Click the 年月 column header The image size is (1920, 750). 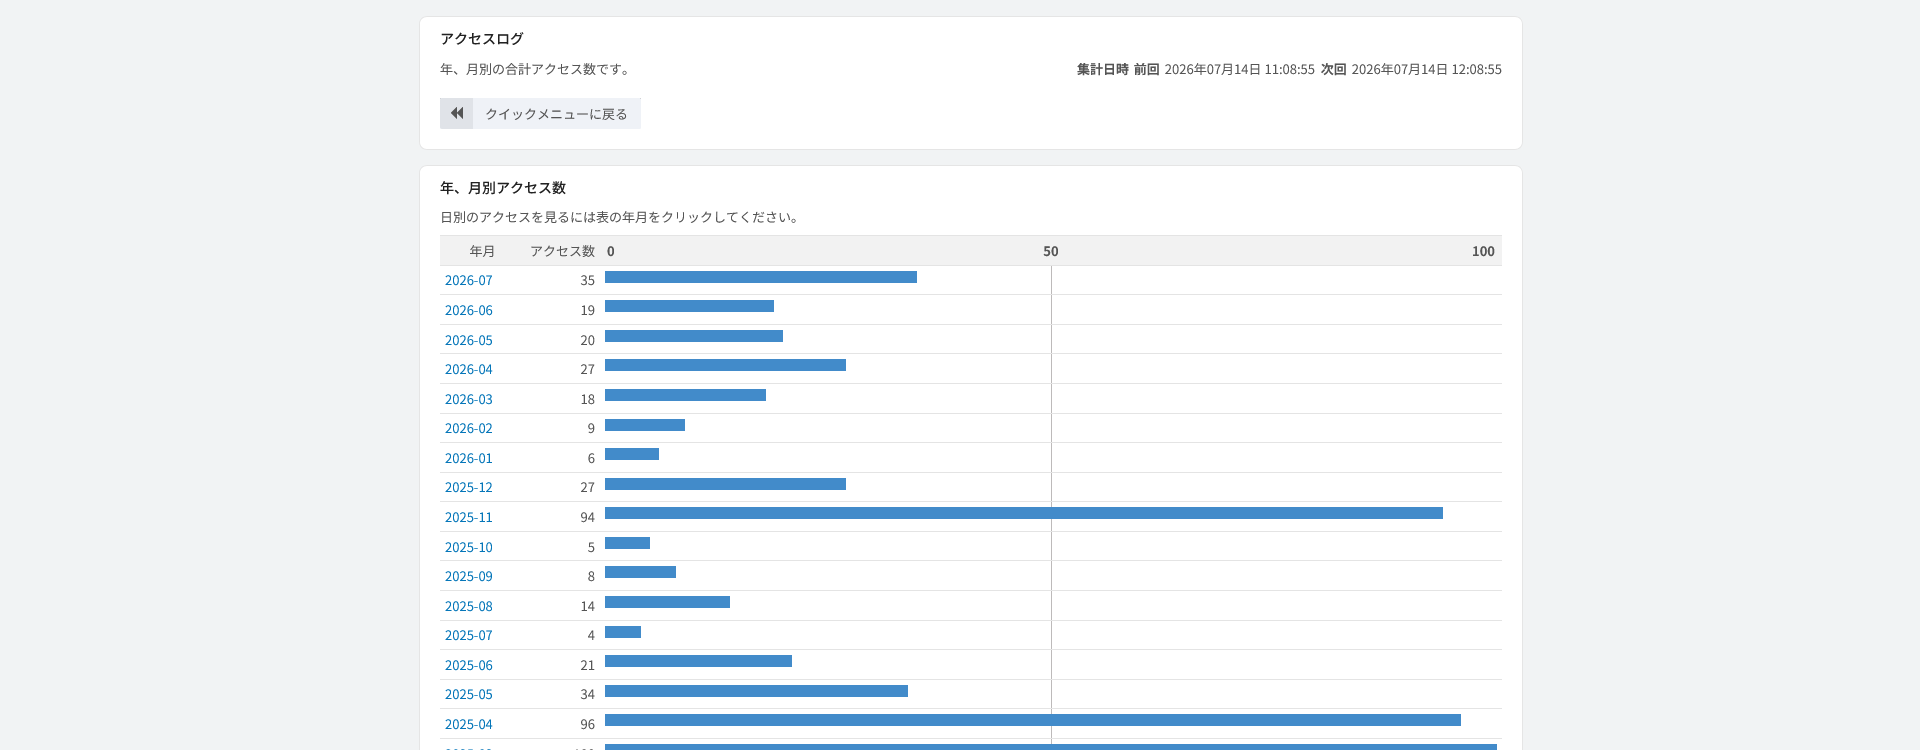coord(482,252)
